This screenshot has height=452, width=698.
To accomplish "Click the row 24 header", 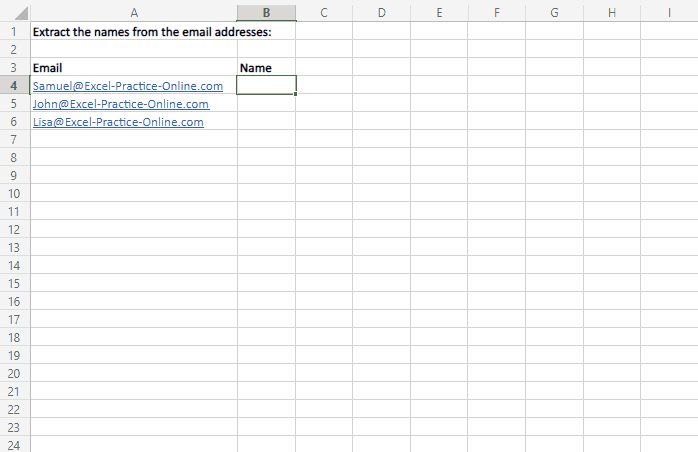I will (x=15, y=444).
